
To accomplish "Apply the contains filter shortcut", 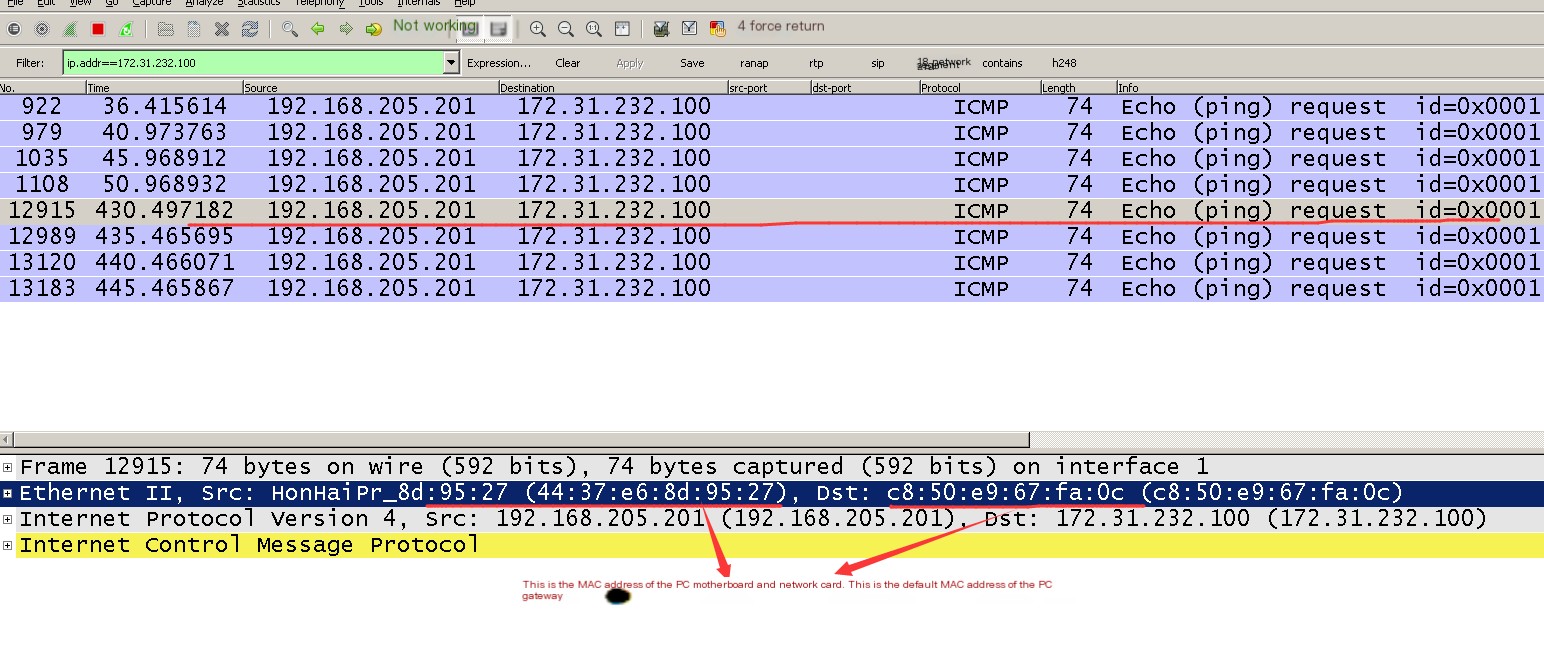I will click(x=1002, y=63).
